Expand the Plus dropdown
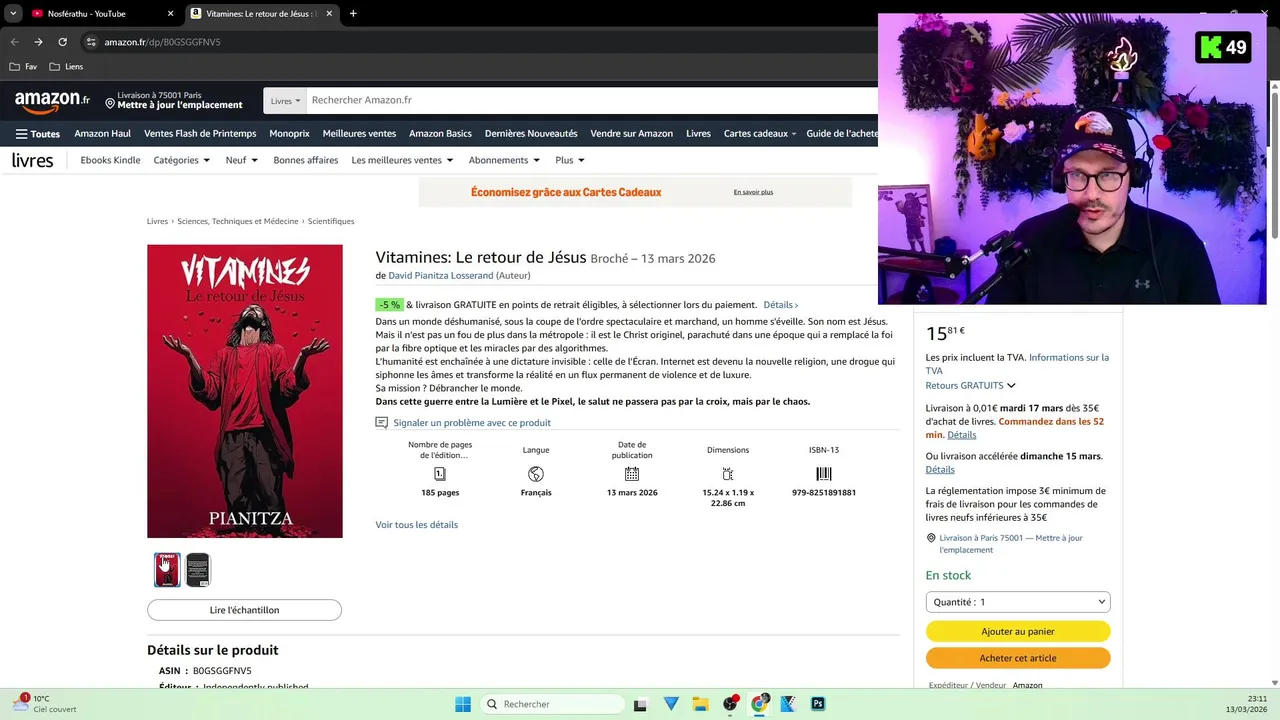 570,160
